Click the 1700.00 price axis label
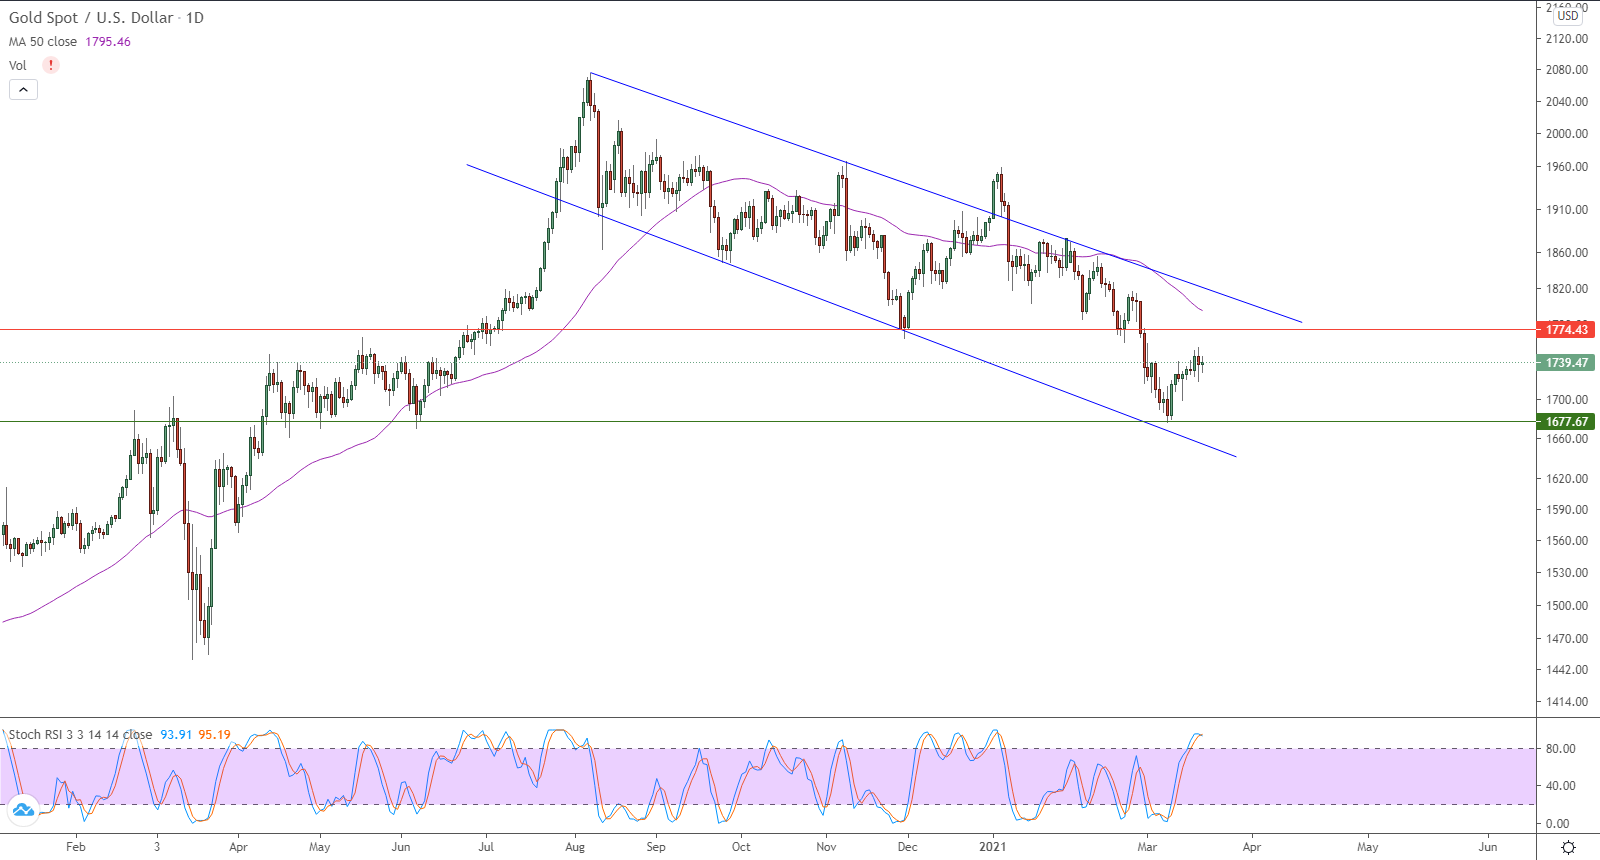The height and width of the screenshot is (860, 1600). (1567, 400)
